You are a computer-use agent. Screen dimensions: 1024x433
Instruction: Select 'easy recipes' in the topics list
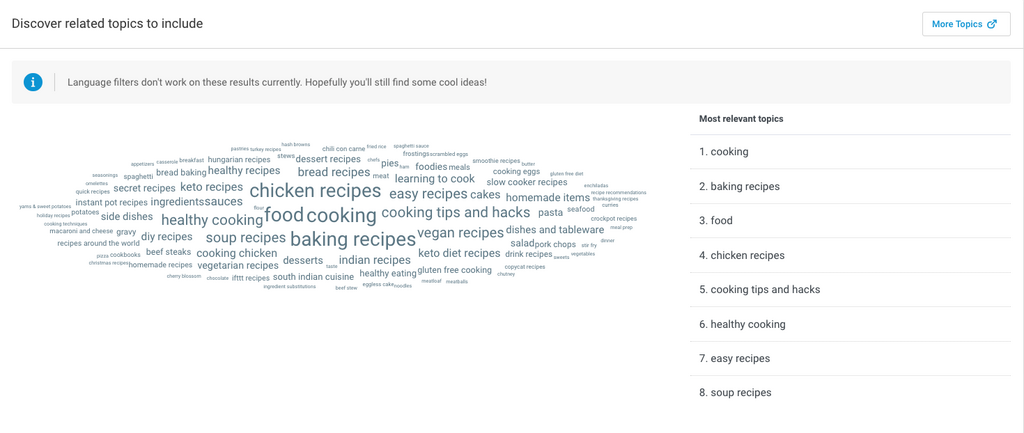(740, 358)
